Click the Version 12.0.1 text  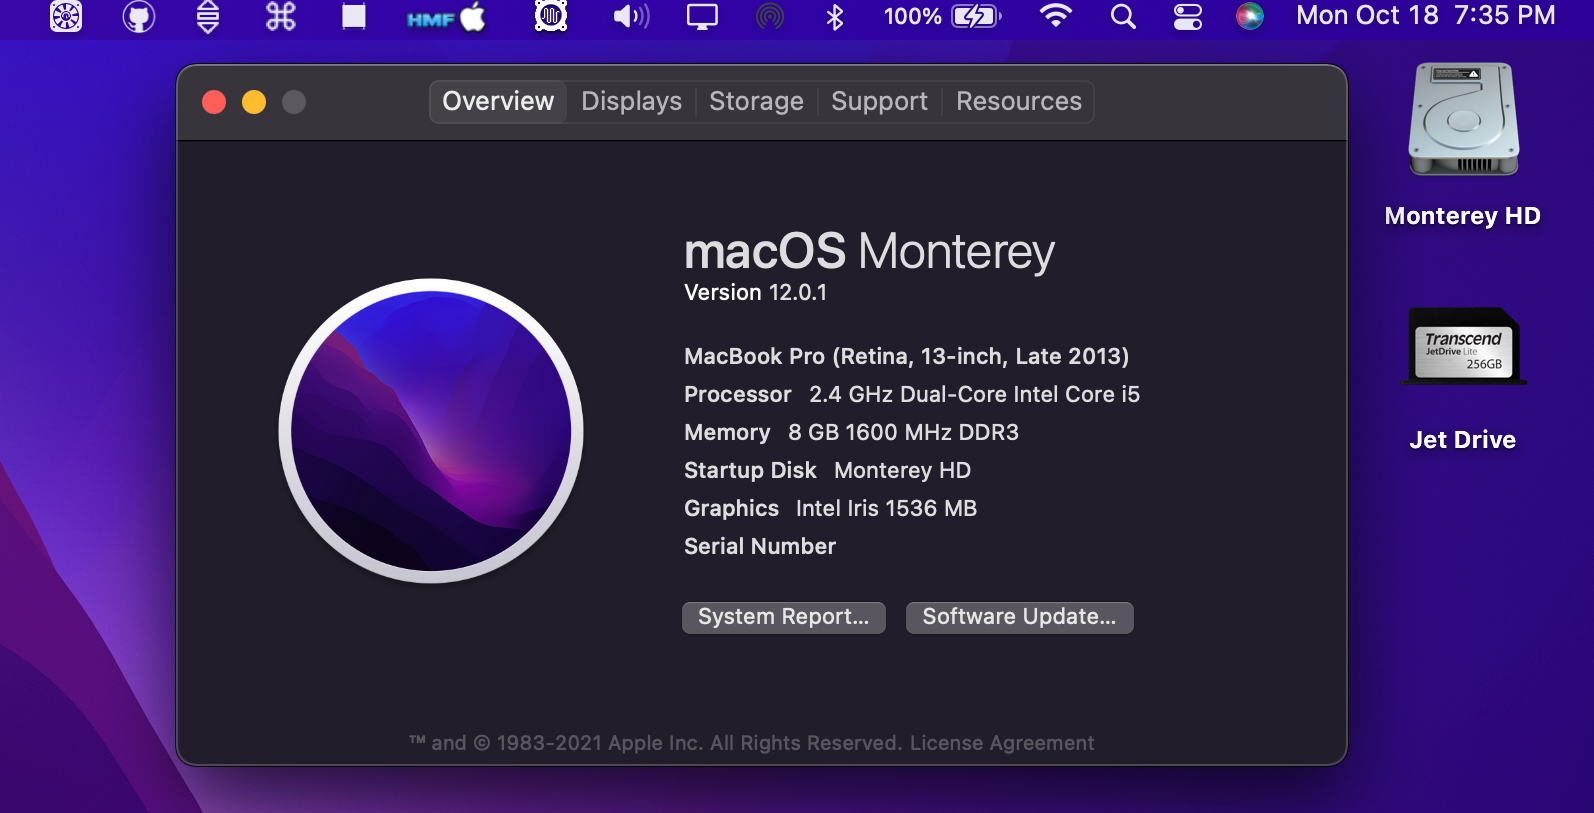tap(755, 293)
